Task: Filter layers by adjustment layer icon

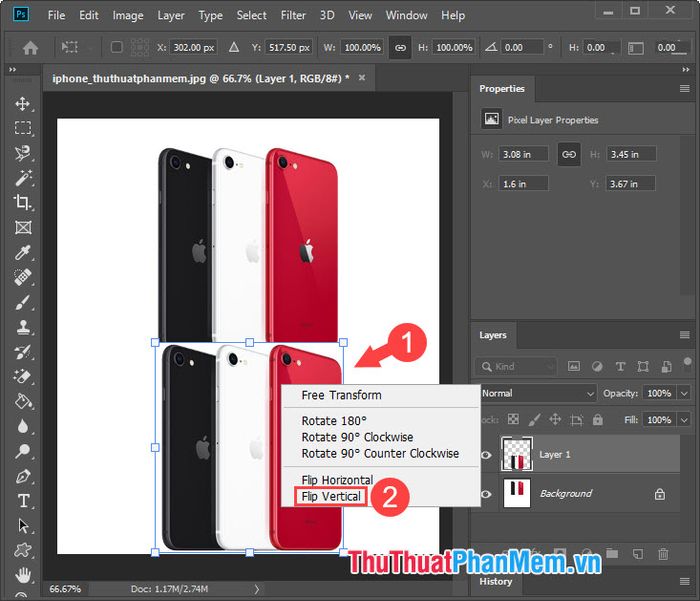Action: click(x=597, y=367)
